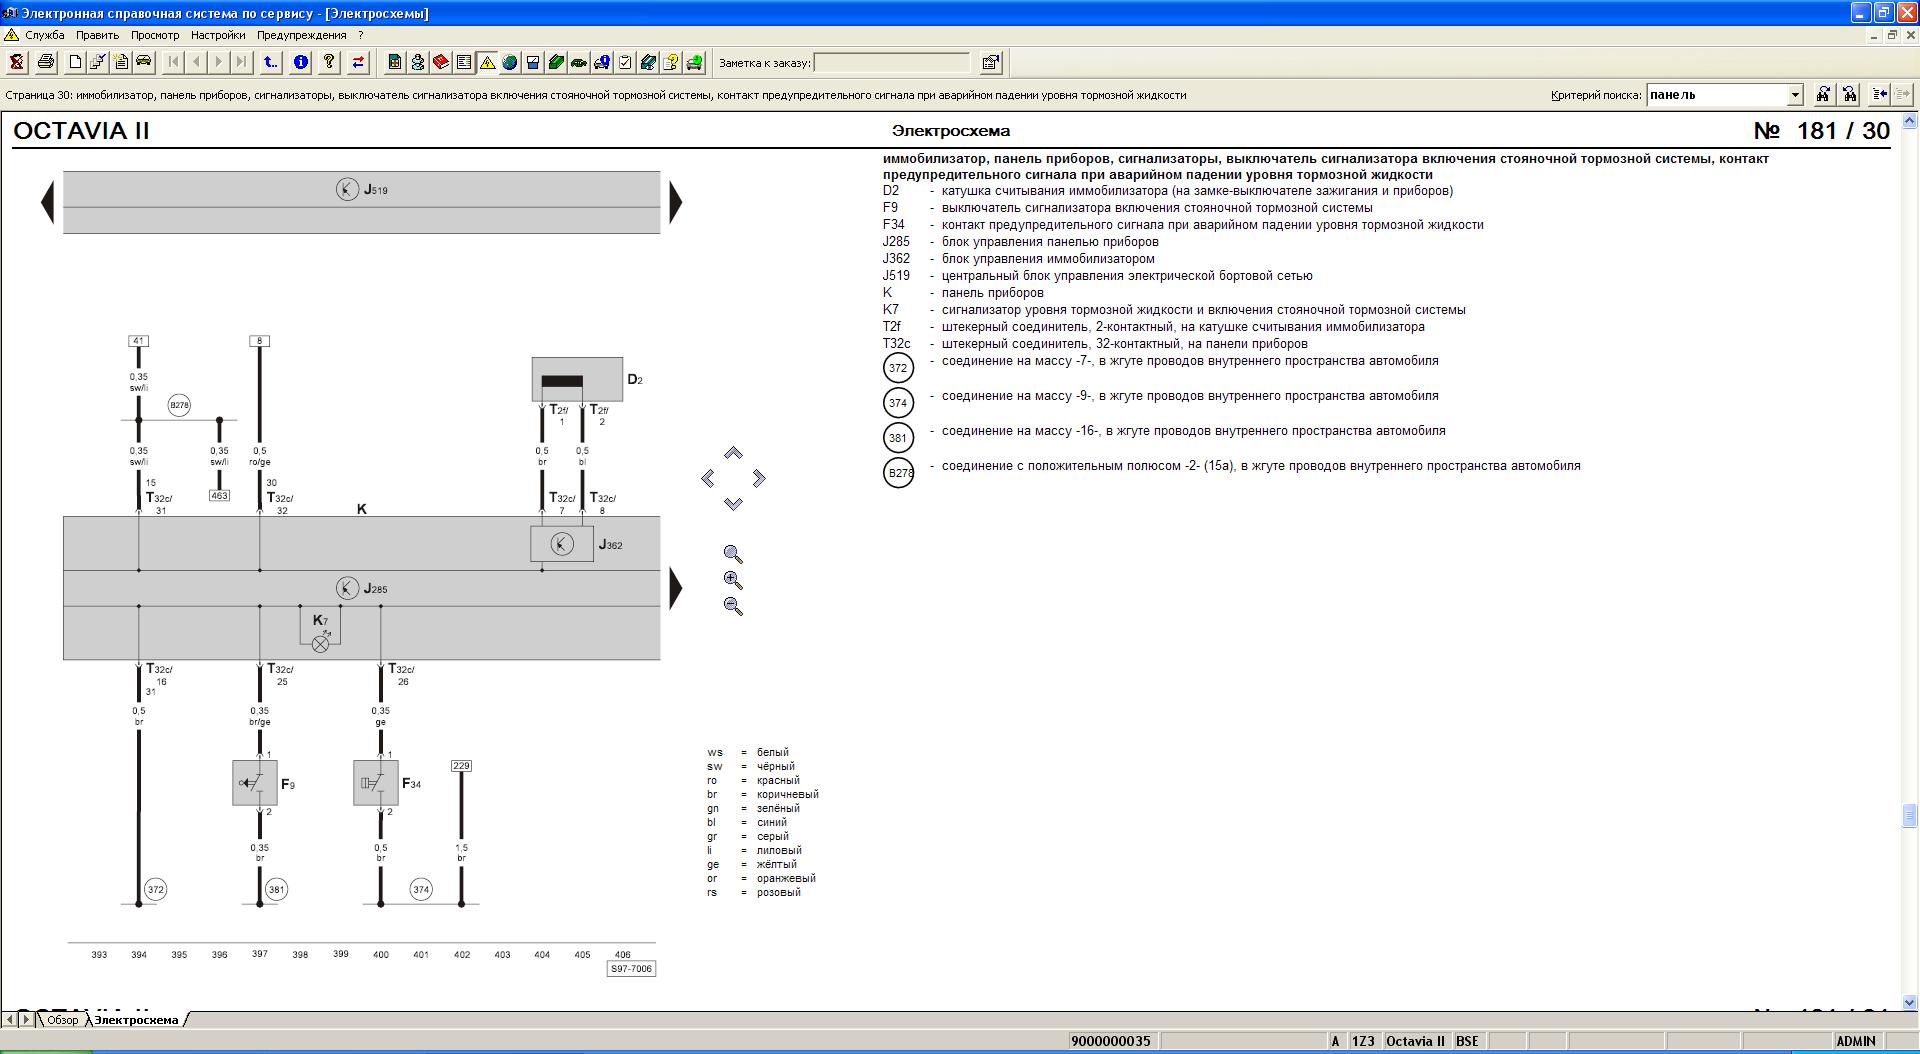Click the J362 immobilizer control unit box
Viewport: 1920px width, 1054px height.
point(562,544)
